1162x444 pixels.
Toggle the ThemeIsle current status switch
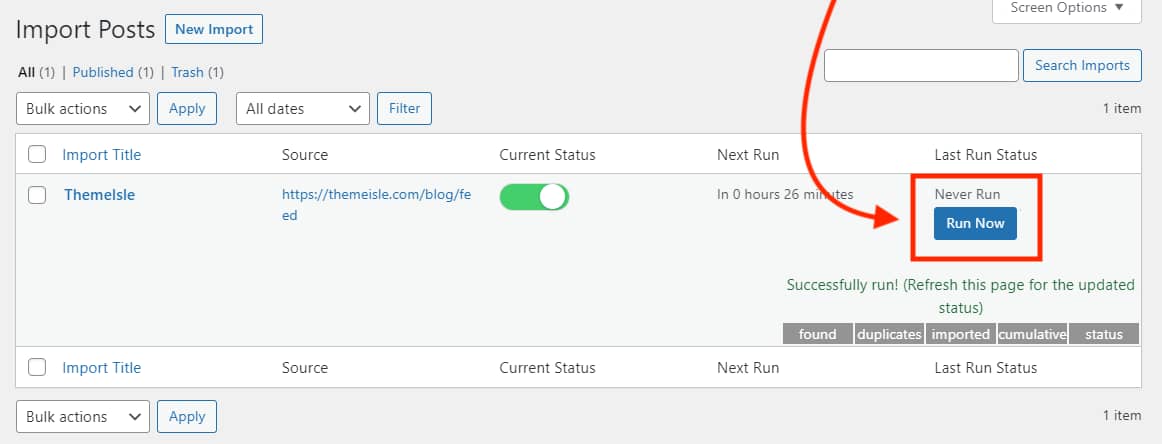[x=534, y=196]
